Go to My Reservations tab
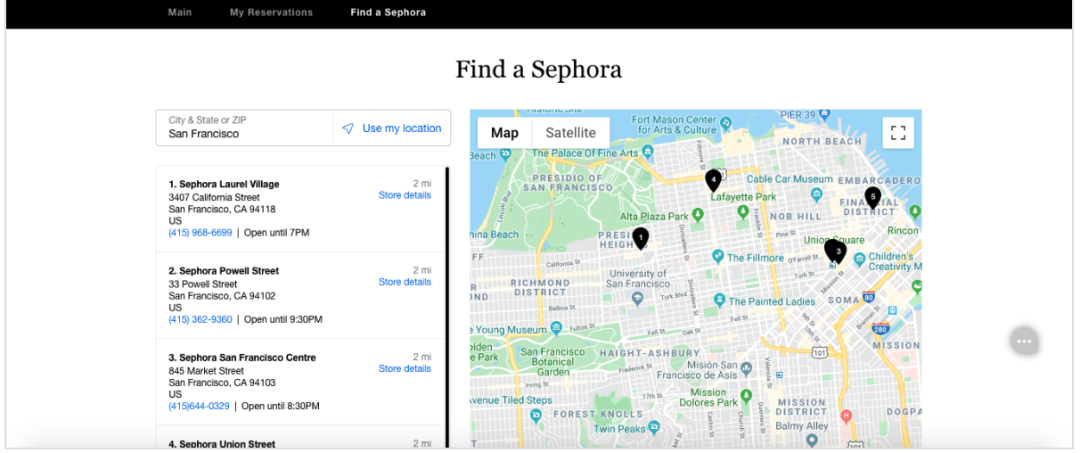 271,12
